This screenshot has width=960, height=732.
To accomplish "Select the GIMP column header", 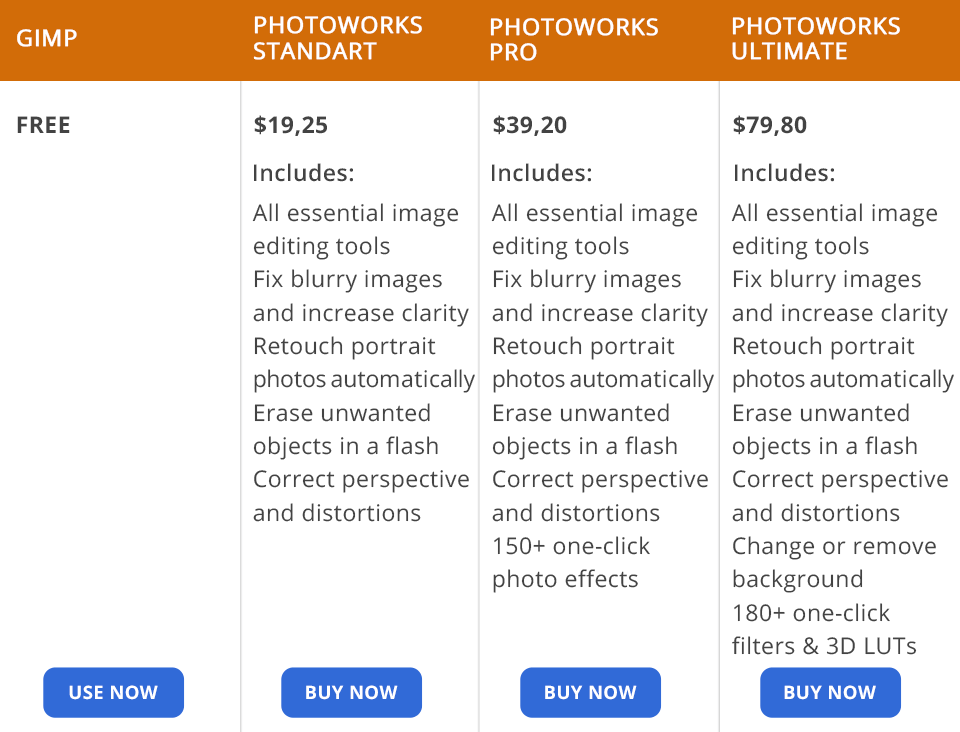I will [x=47, y=40].
